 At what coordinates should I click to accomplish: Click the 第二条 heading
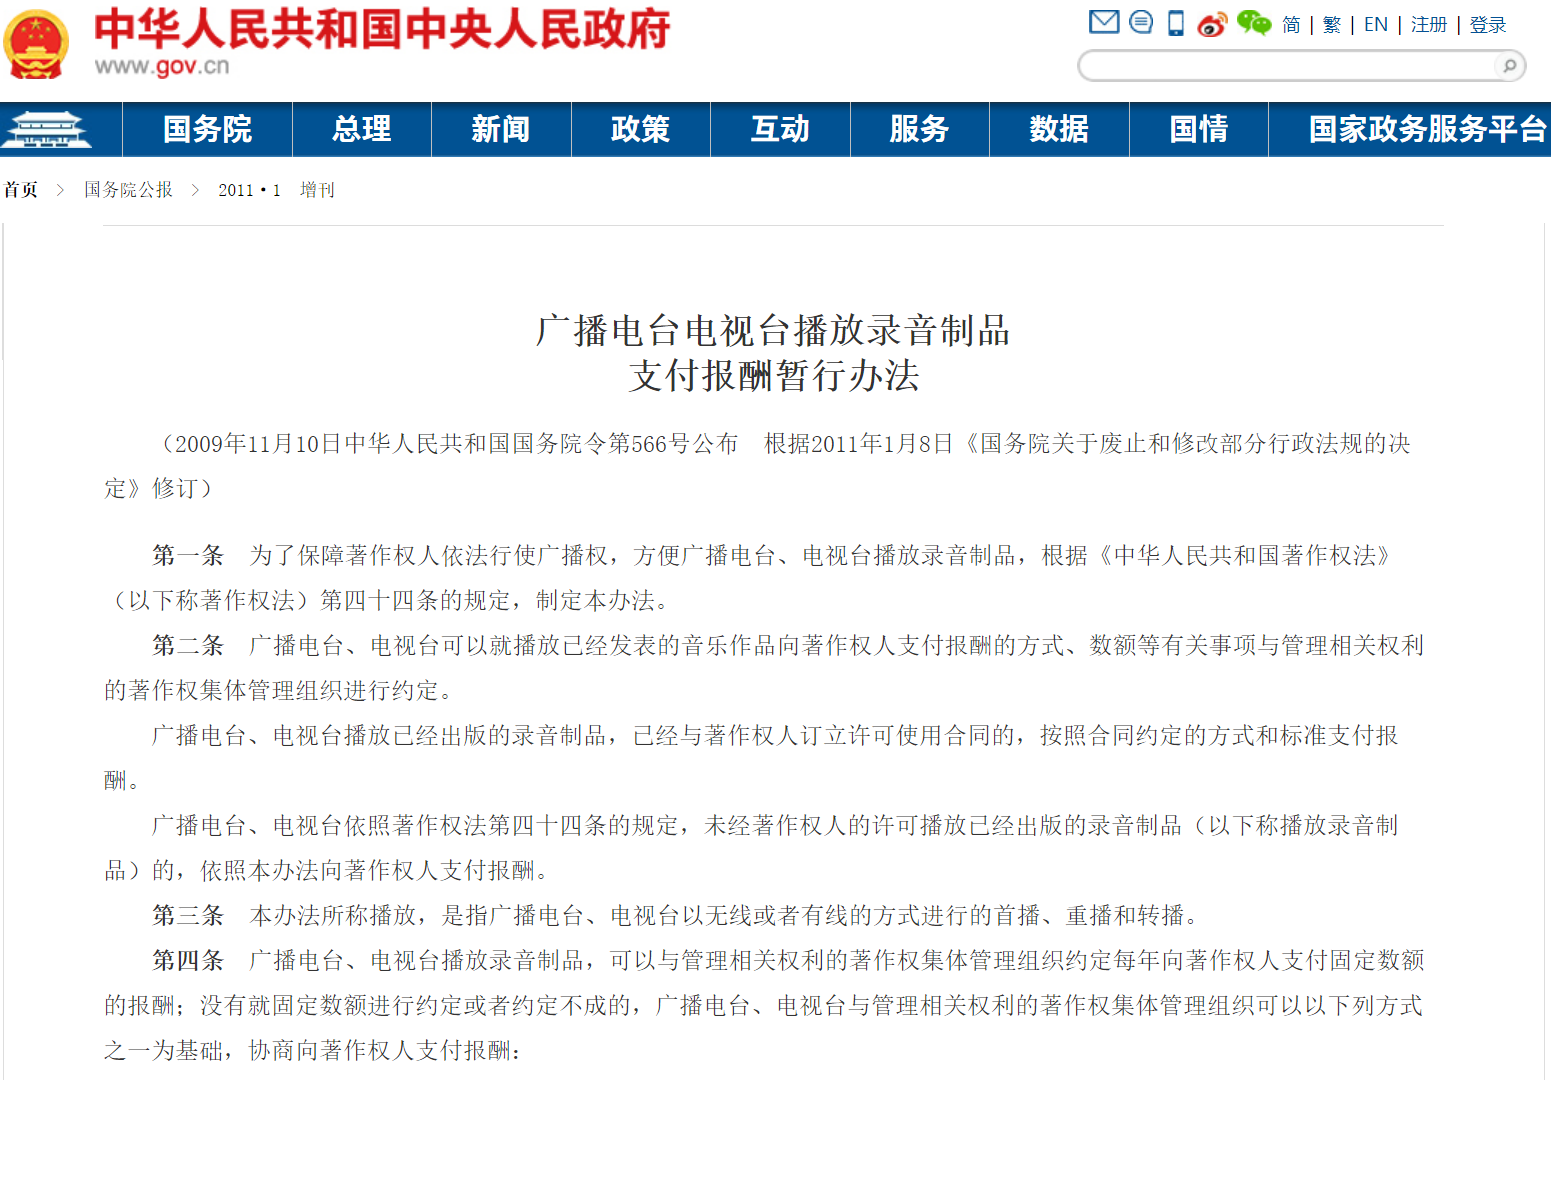188,646
